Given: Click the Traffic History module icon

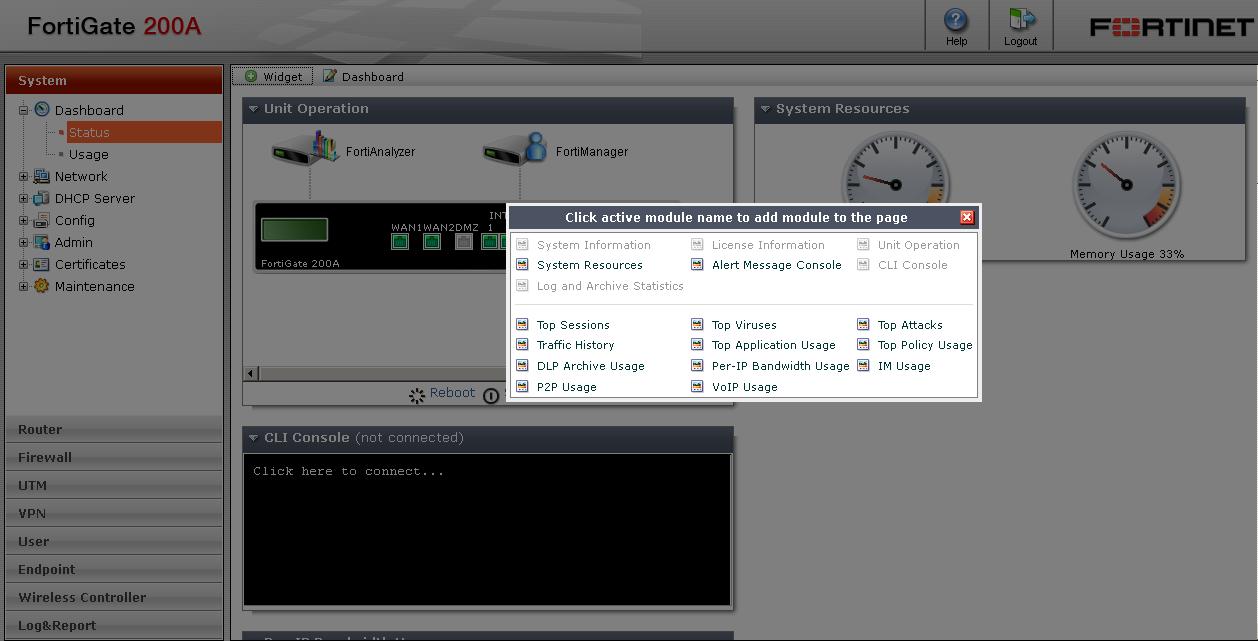Looking at the screenshot, I should (x=522, y=345).
